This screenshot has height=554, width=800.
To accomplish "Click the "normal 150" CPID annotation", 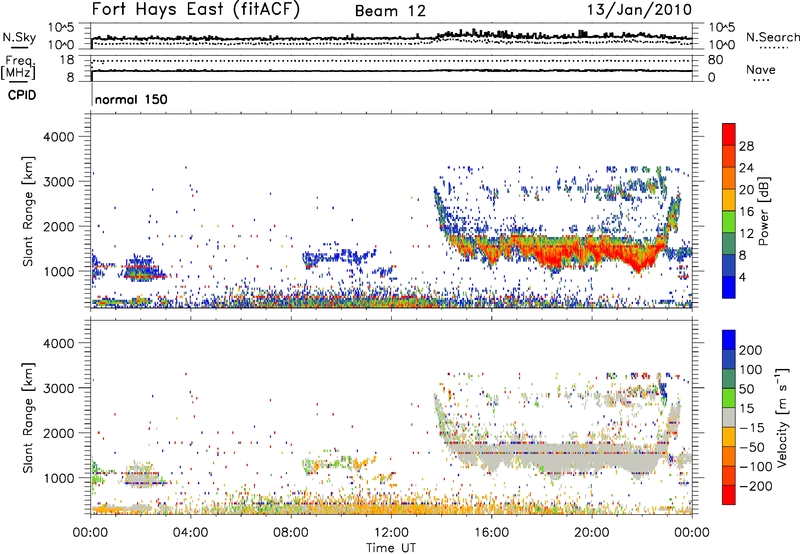I will (x=131, y=99).
